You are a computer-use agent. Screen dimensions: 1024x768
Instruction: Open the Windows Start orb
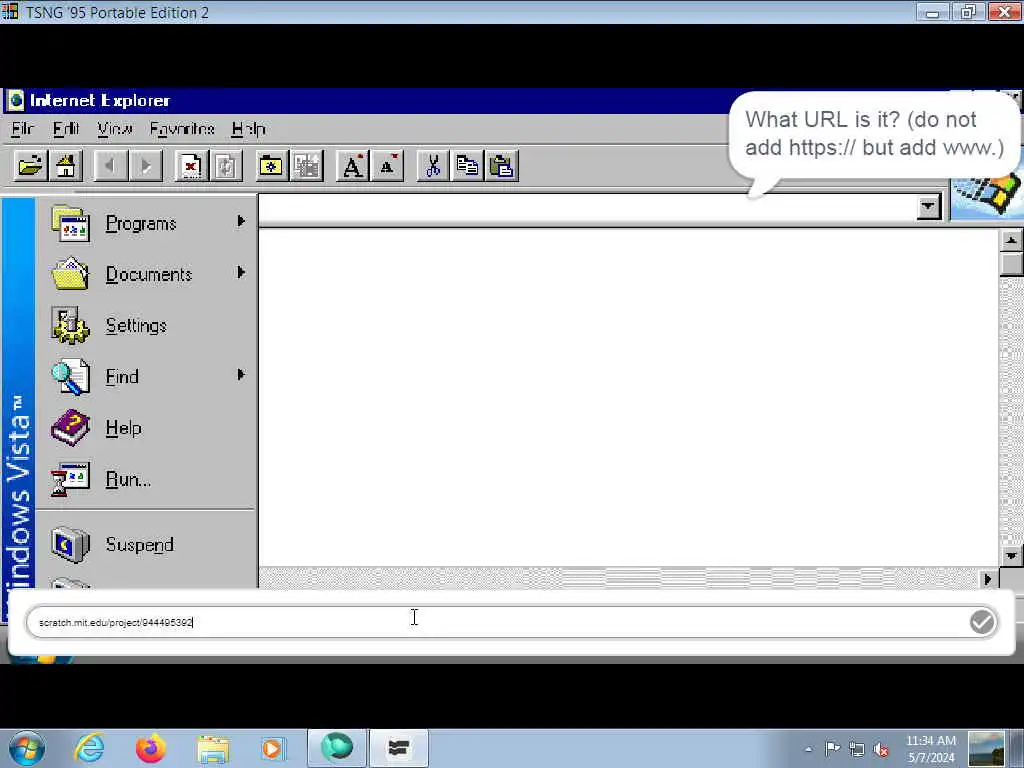27,748
